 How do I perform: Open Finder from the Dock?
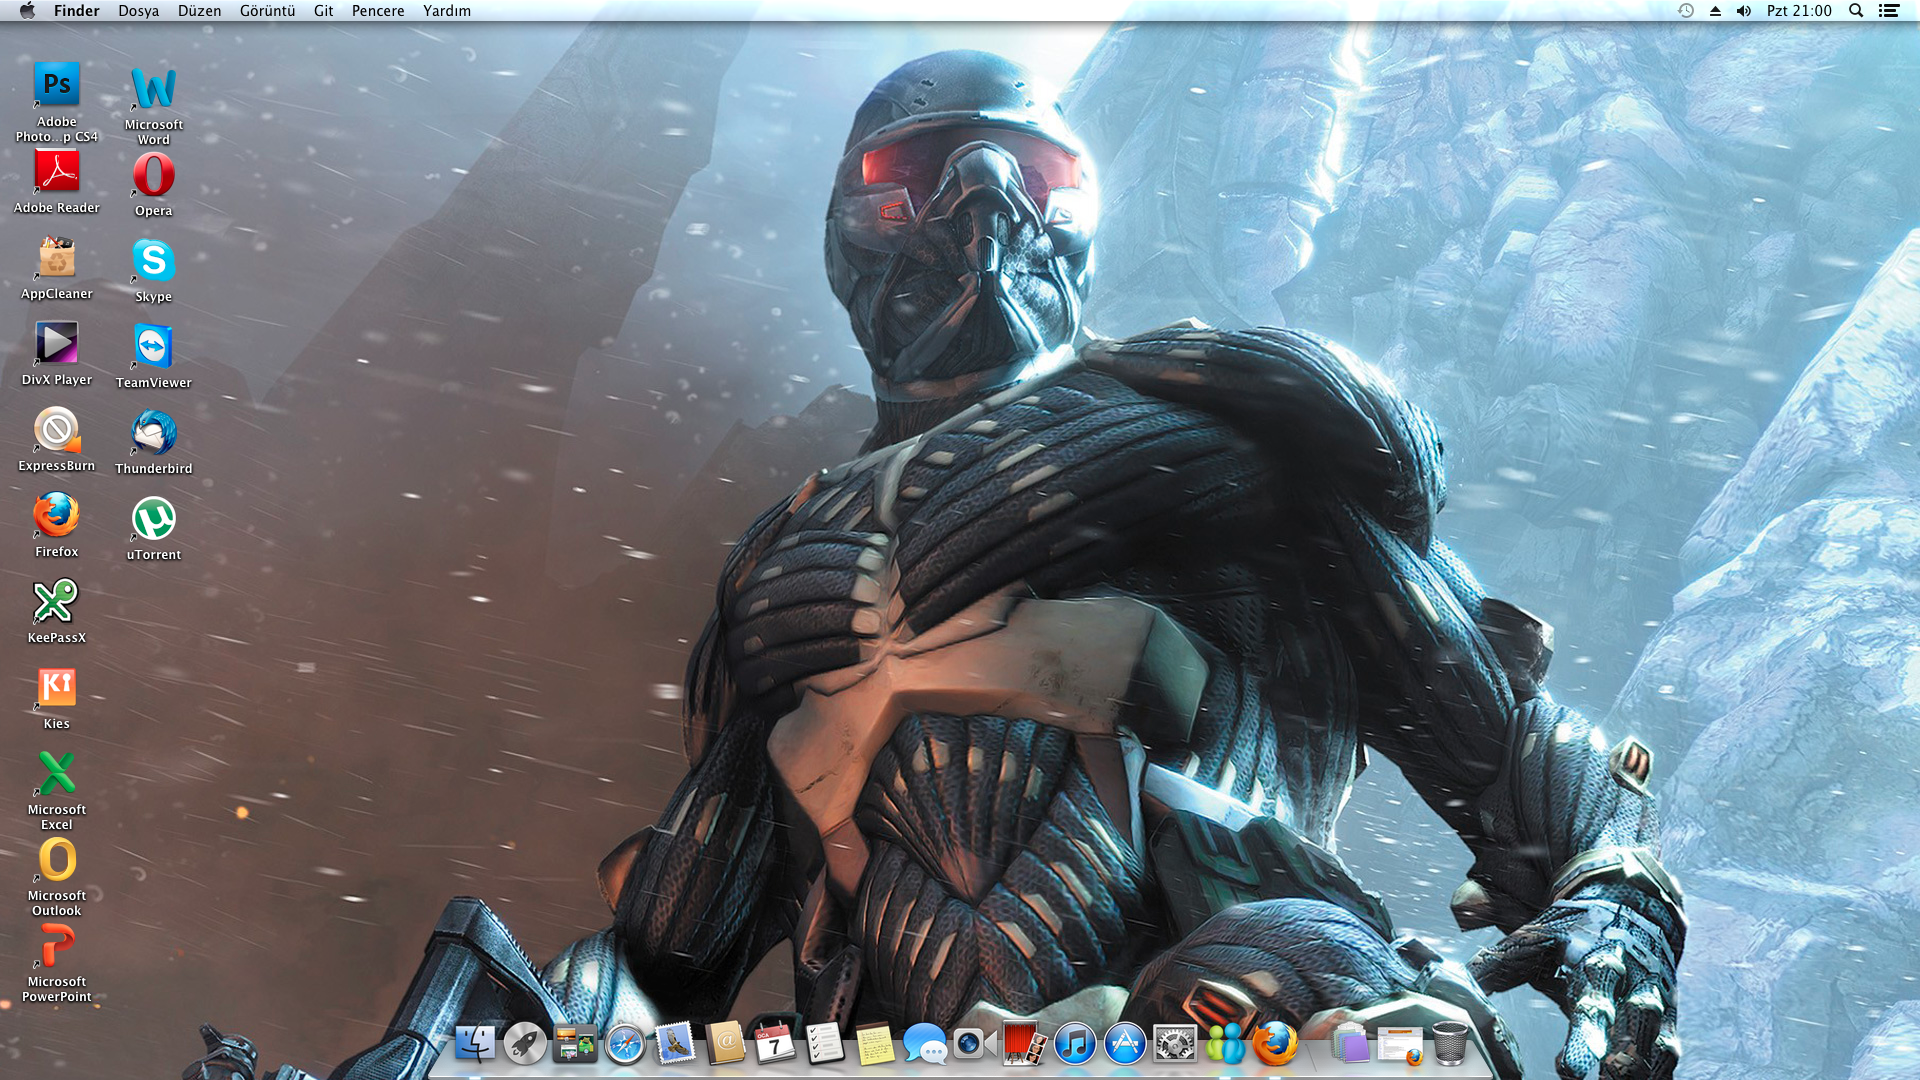point(475,1044)
